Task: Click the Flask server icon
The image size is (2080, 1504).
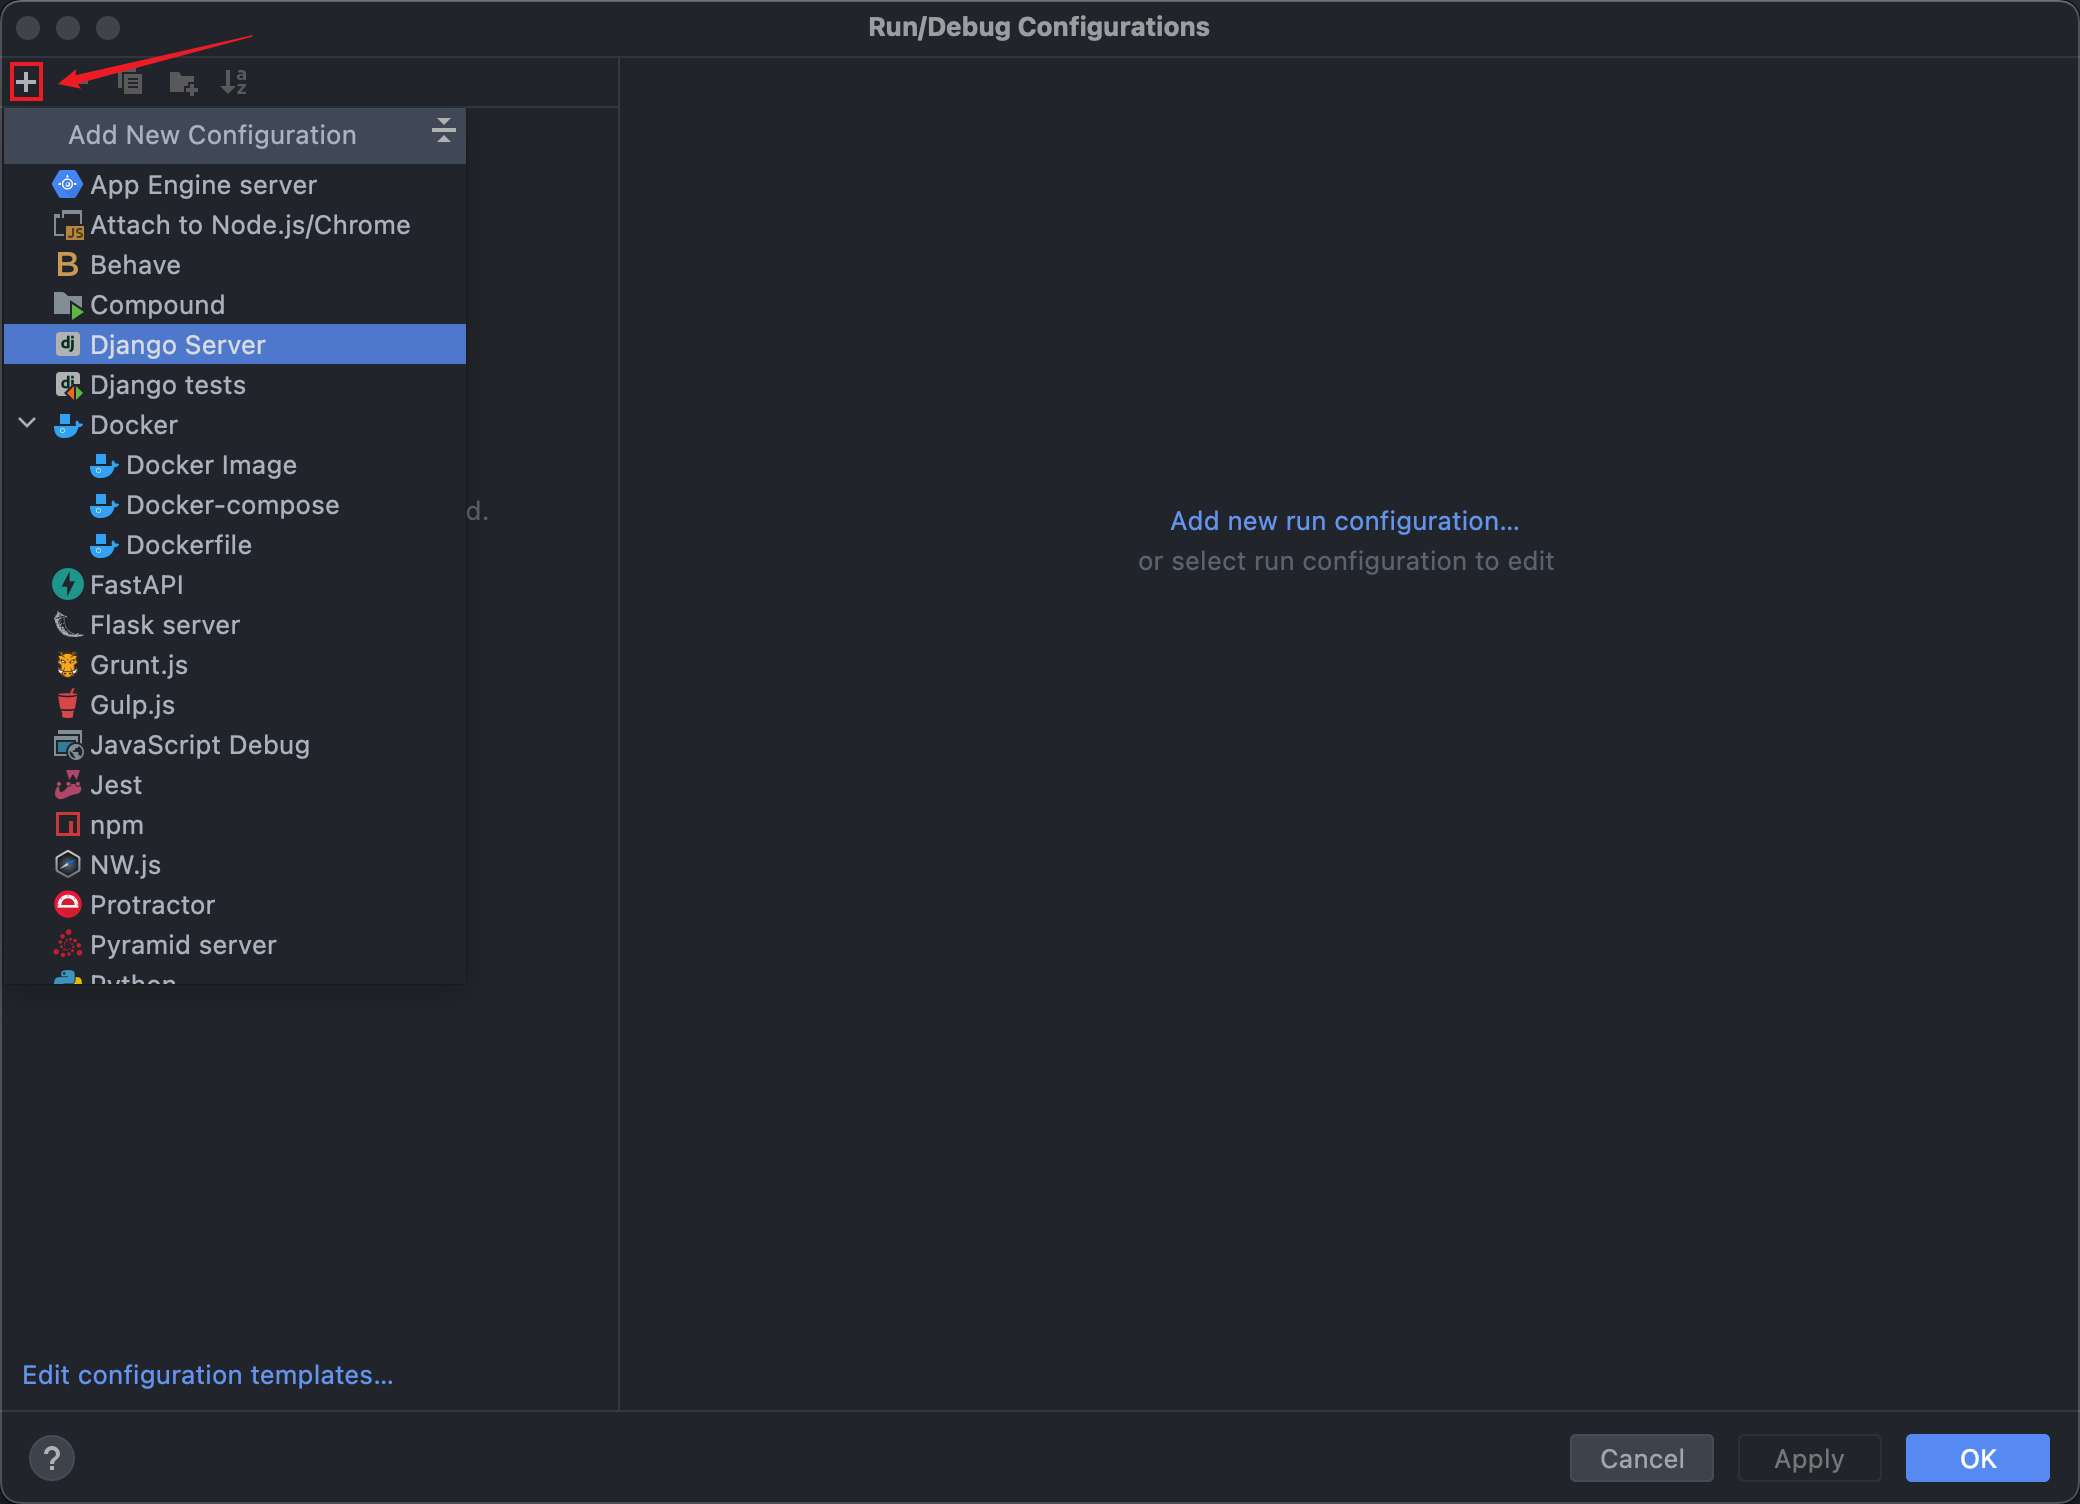Action: [67, 625]
